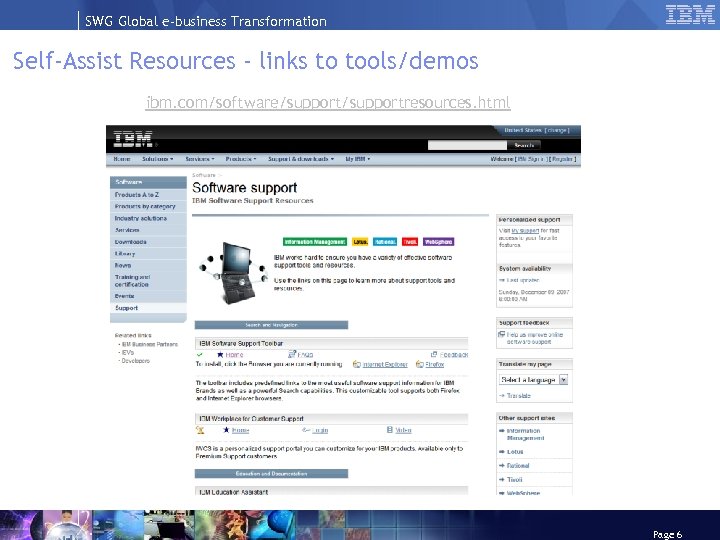This screenshot has height=540, width=720.
Task: Select the highlighted Support item in sidebar
Action: [148, 308]
